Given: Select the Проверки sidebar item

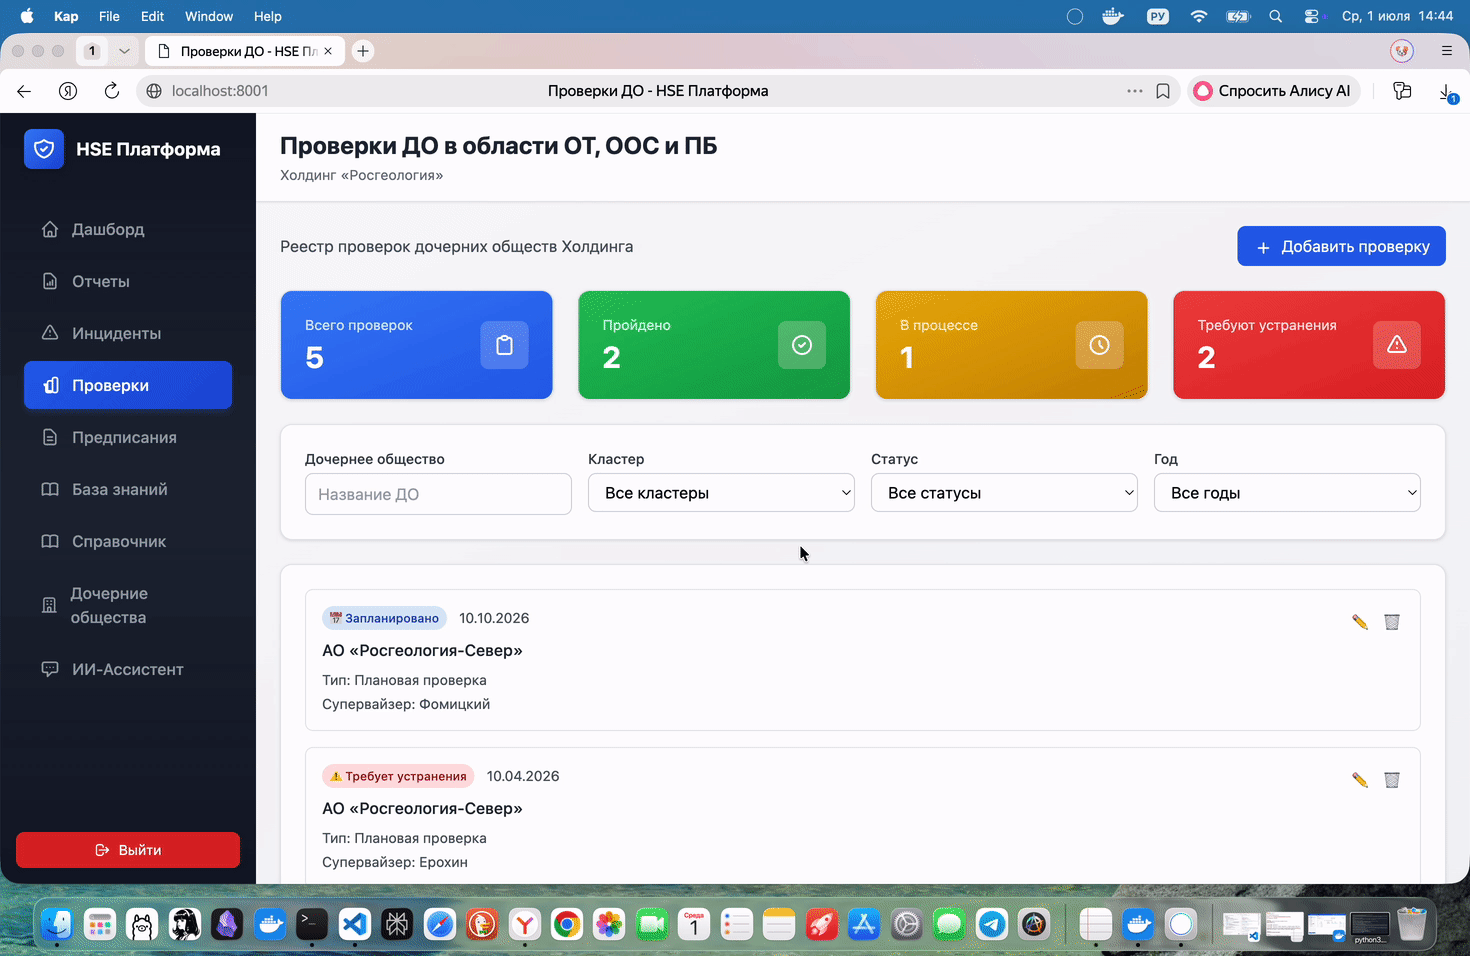Looking at the screenshot, I should (128, 385).
